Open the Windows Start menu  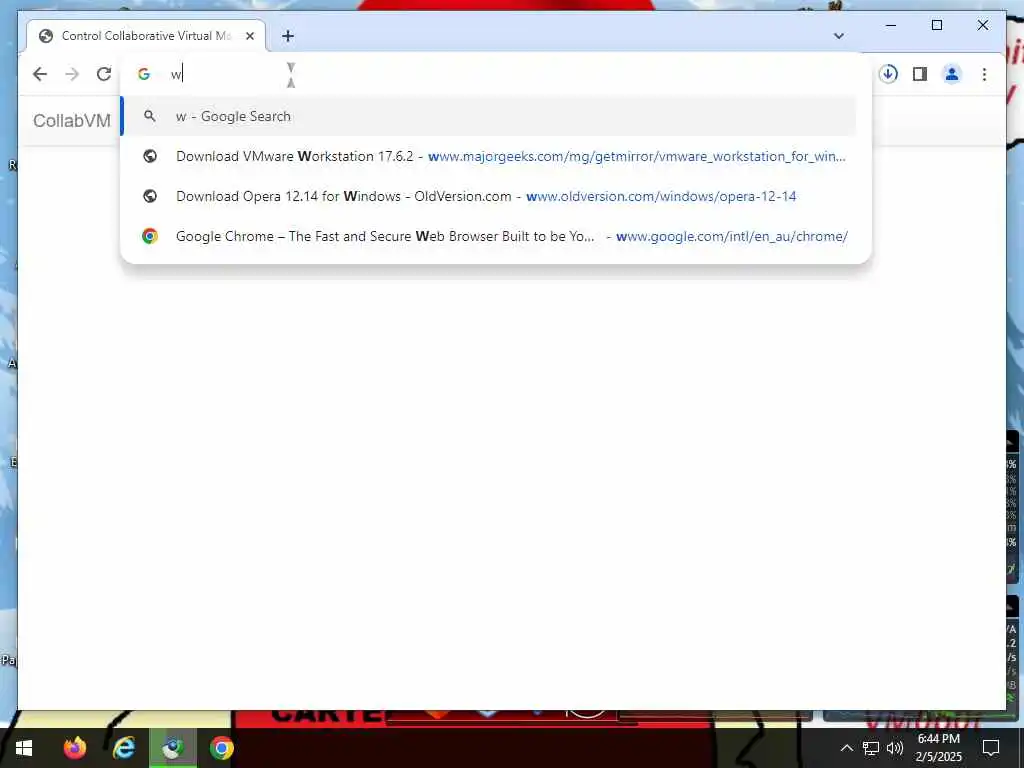pyautogui.click(x=24, y=748)
